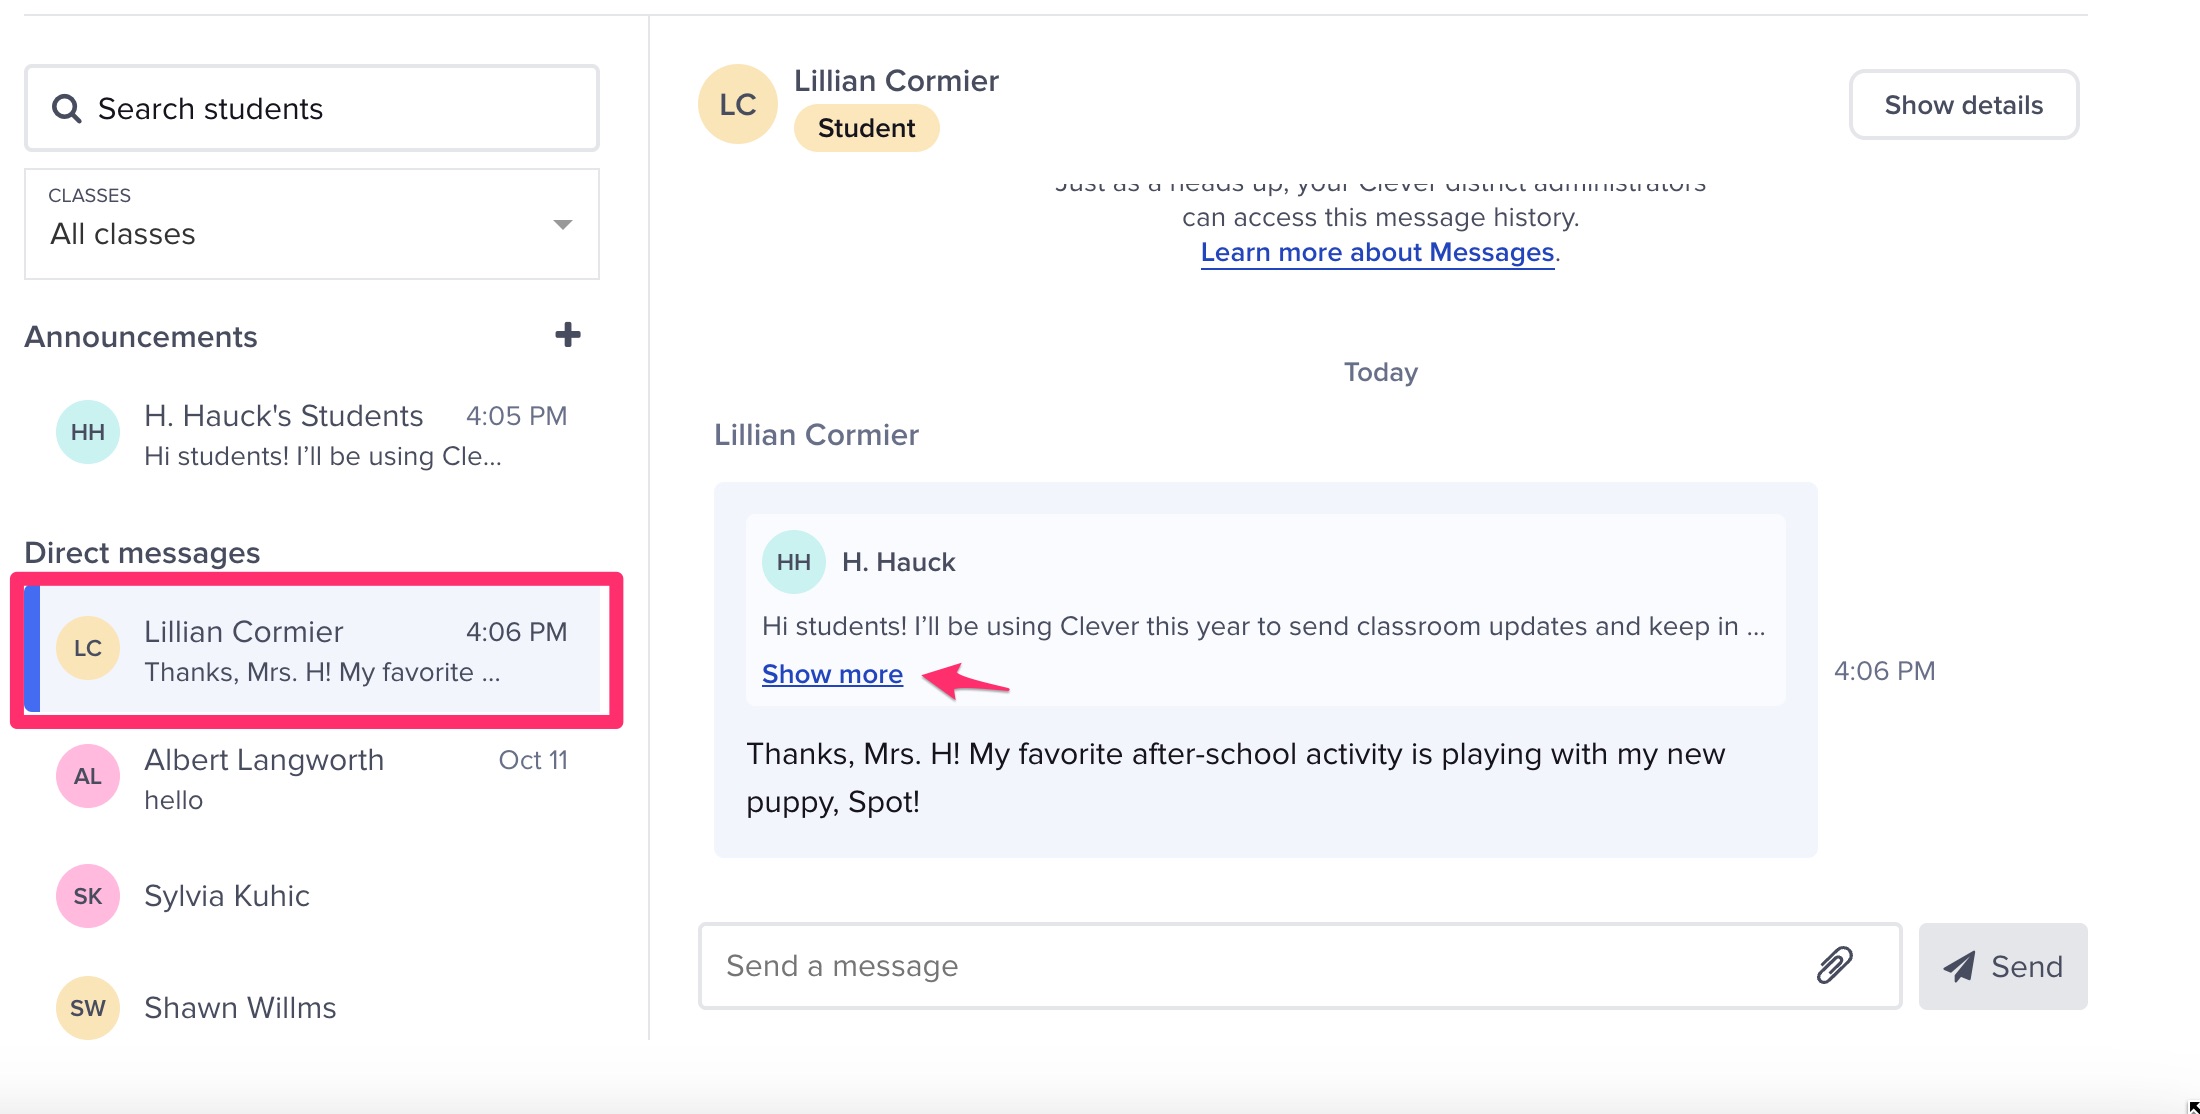Select Sylvia Kuhic's SK avatar
This screenshot has height=1114, width=2200.
(x=87, y=896)
